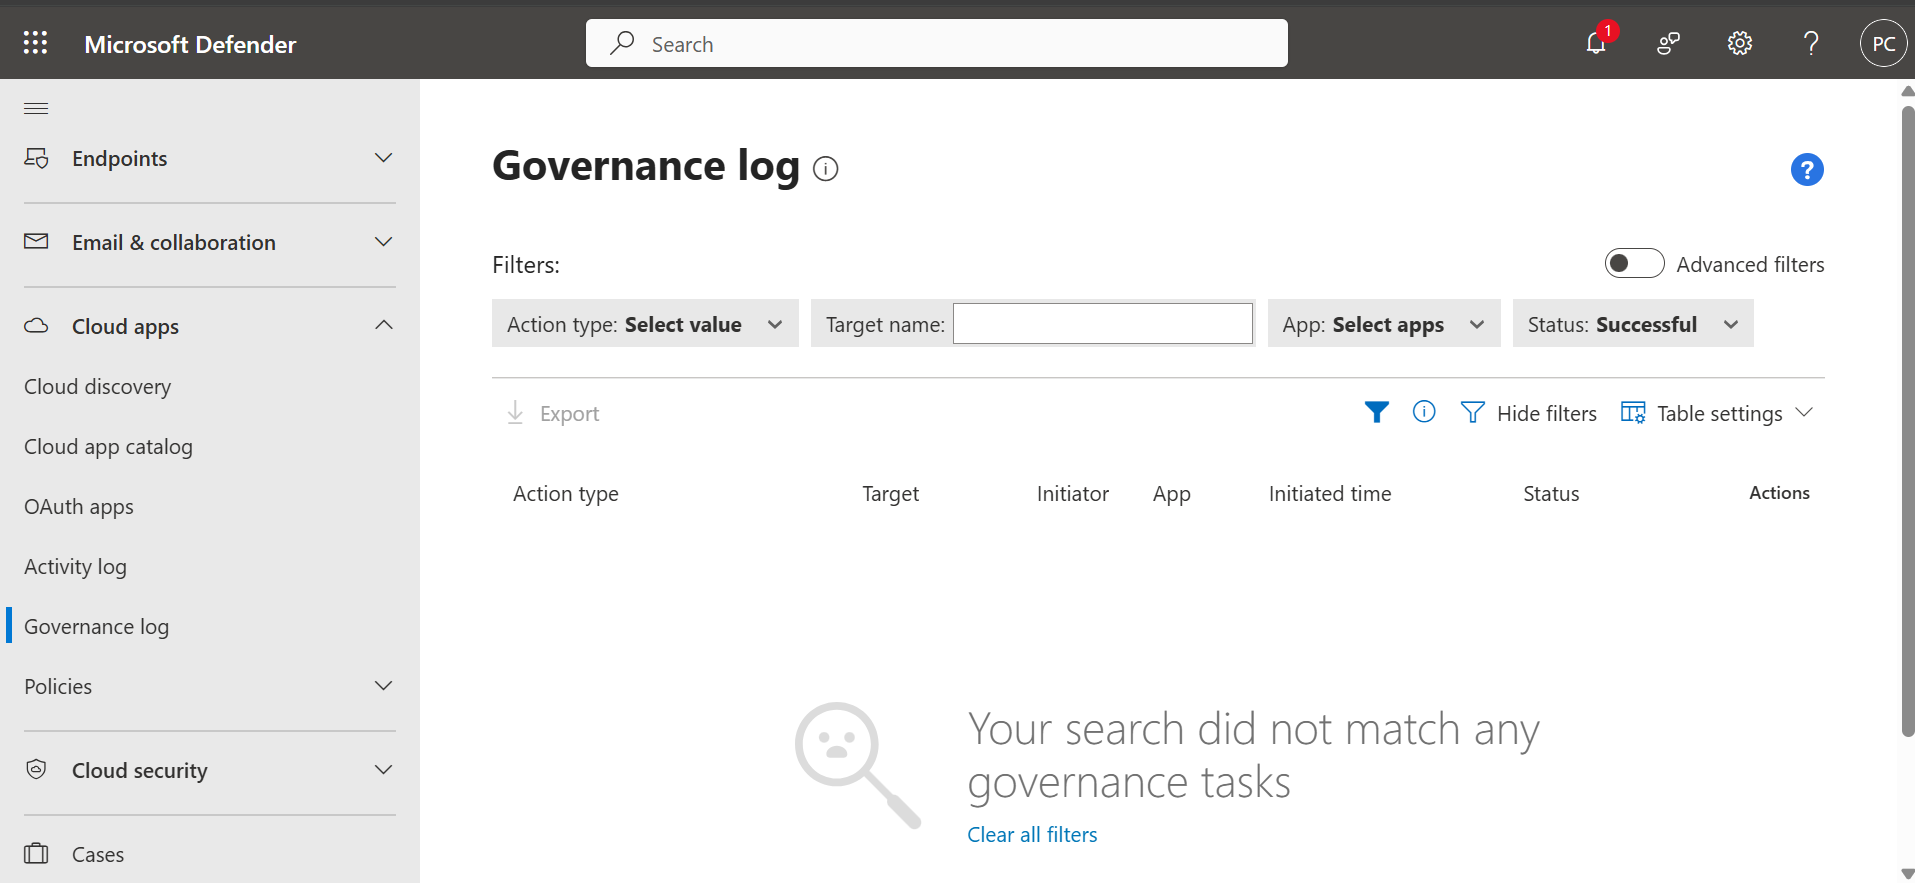The image size is (1915, 883).
Task: Open the PC account avatar
Action: [1884, 43]
